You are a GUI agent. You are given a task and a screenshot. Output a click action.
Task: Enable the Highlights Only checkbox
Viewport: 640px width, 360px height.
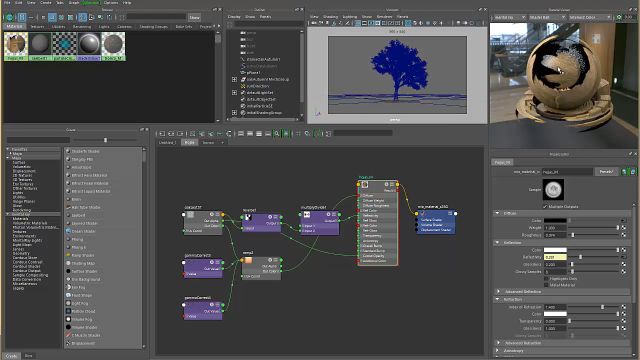546,278
